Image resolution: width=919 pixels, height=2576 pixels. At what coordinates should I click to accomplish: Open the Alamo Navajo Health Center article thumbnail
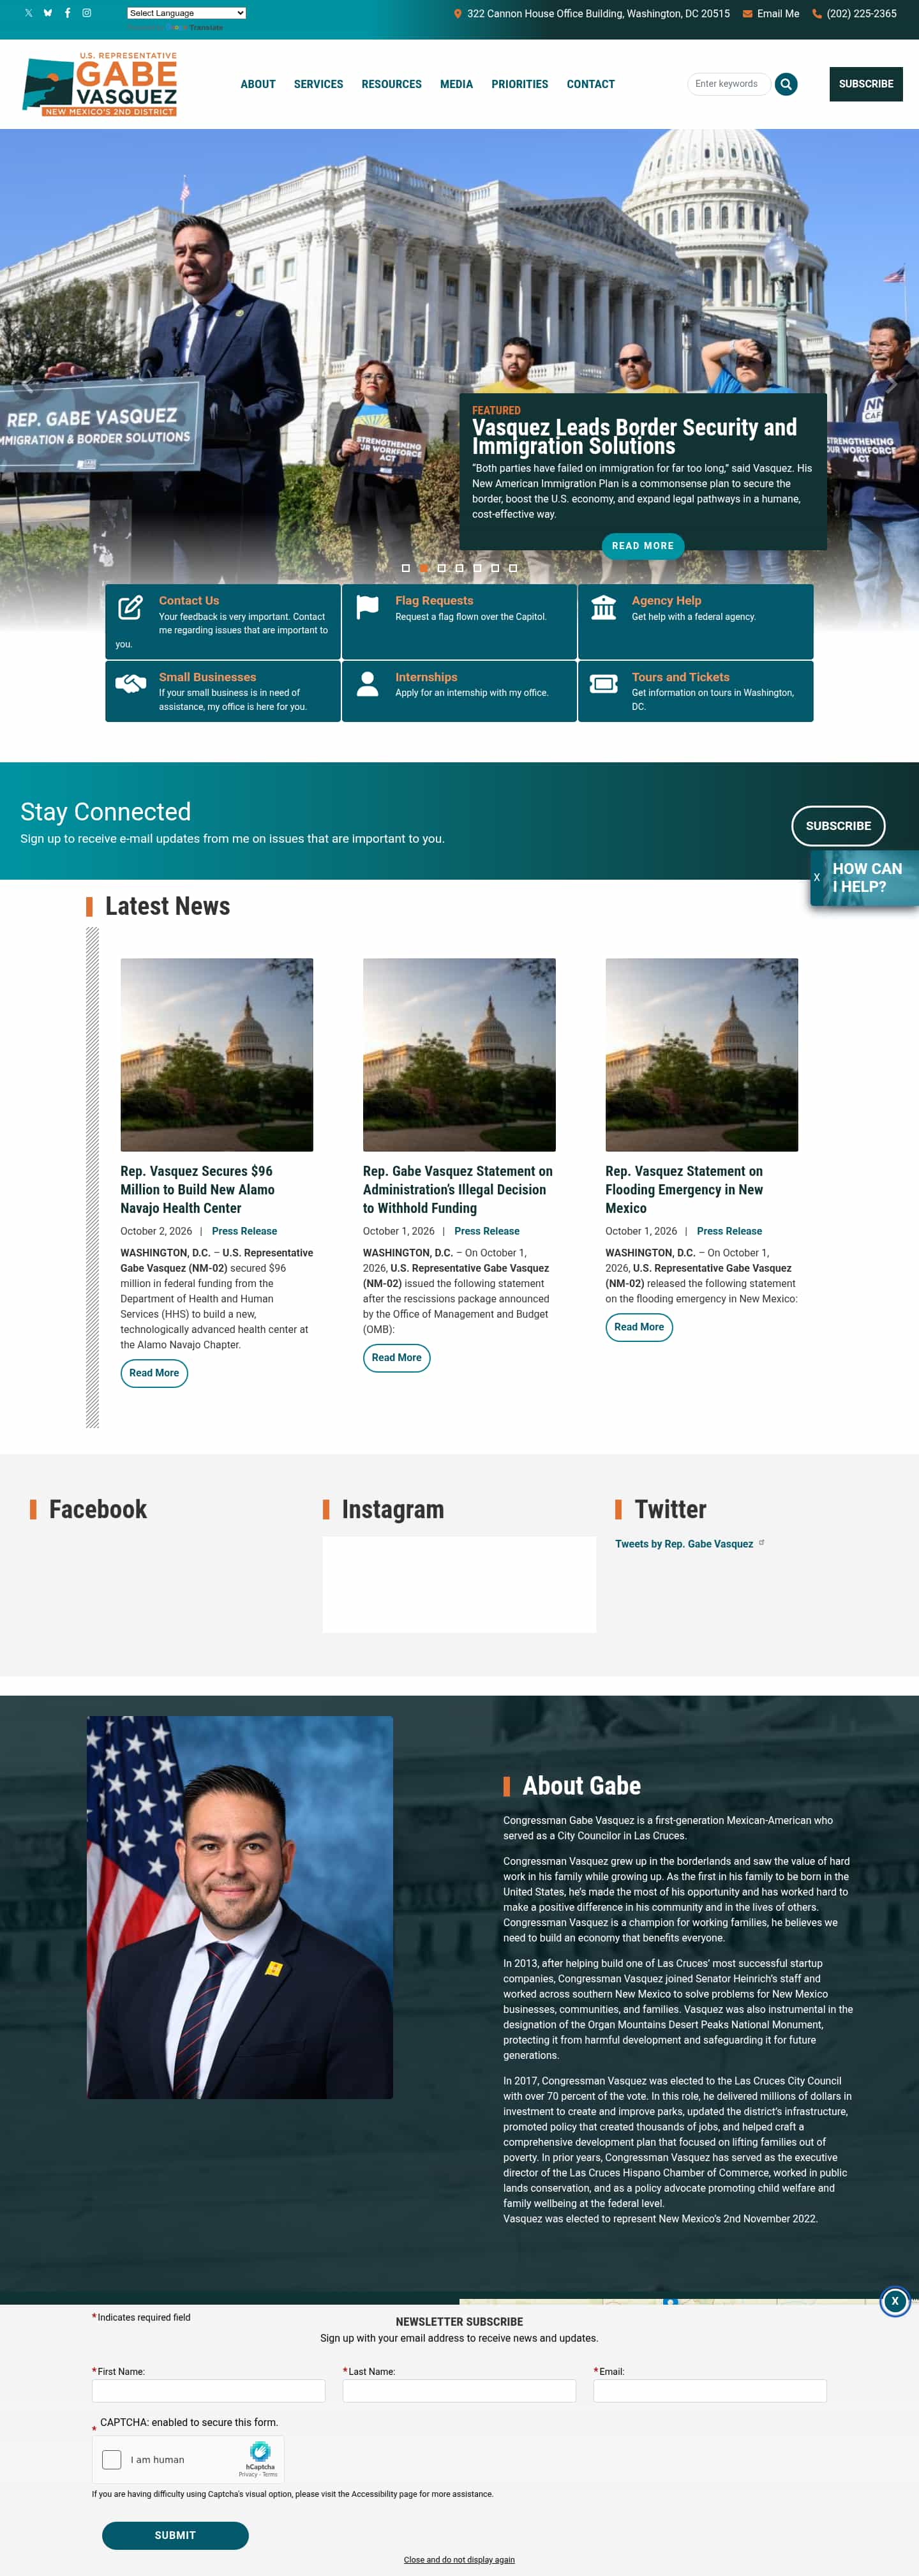click(x=217, y=1055)
